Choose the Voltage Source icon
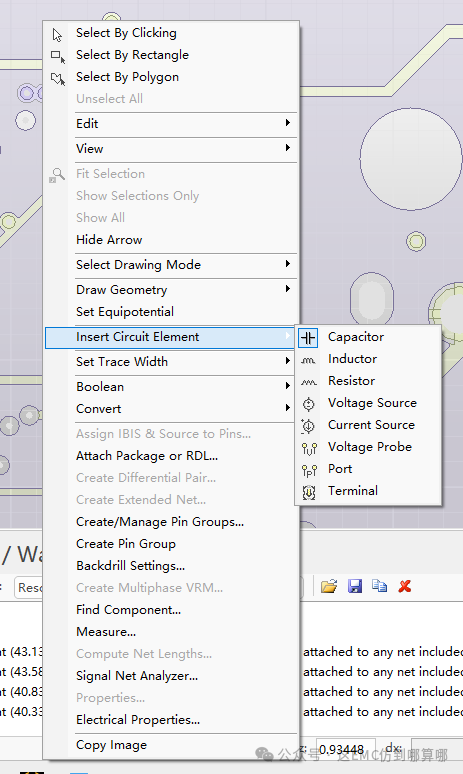This screenshot has width=463, height=774. [x=309, y=404]
